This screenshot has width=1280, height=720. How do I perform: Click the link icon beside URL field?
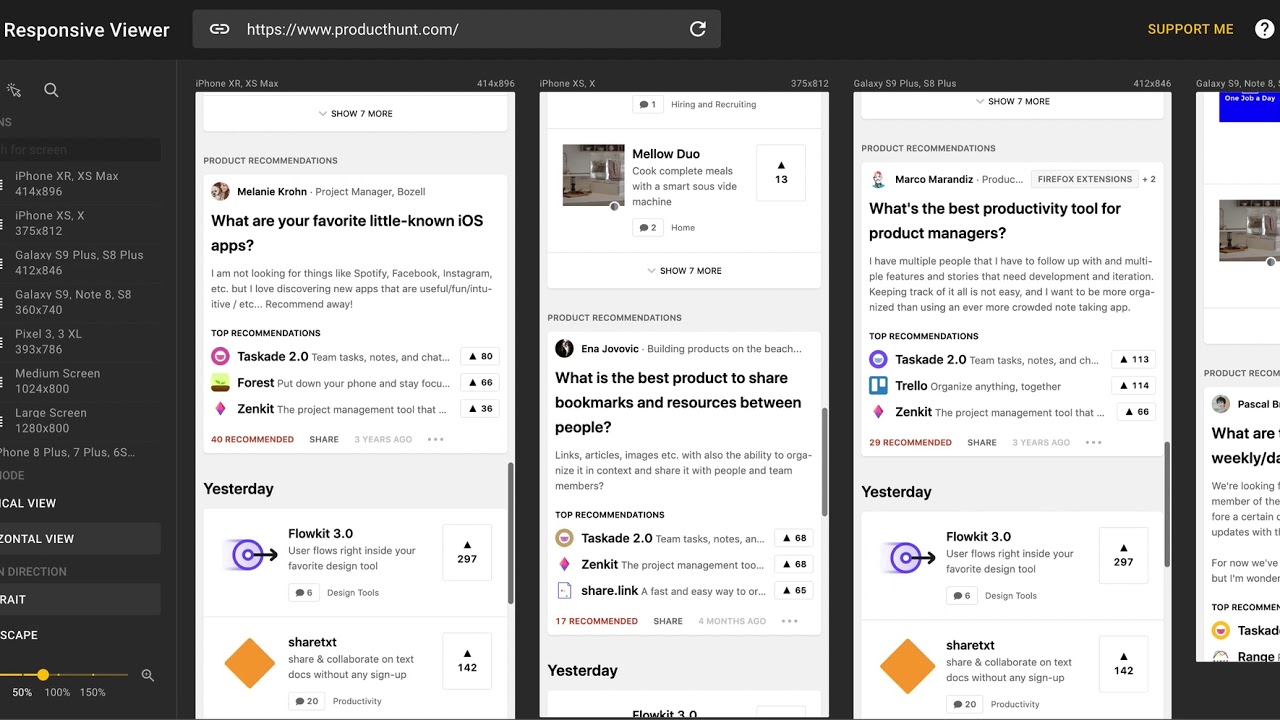[219, 29]
